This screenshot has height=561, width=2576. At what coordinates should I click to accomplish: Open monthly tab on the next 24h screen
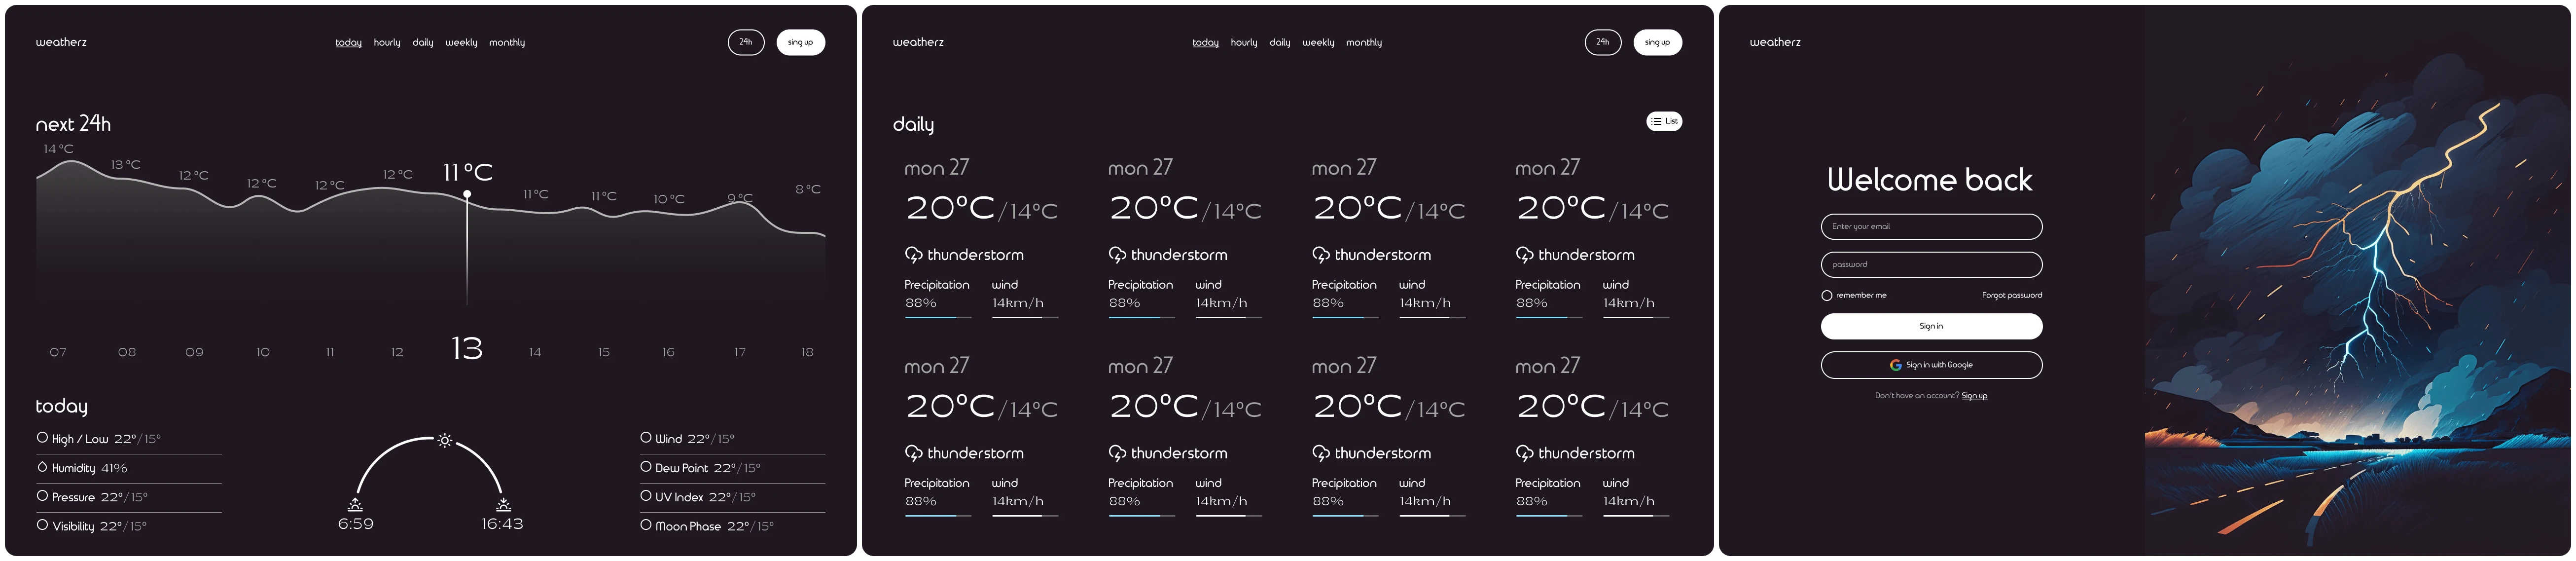click(x=507, y=42)
